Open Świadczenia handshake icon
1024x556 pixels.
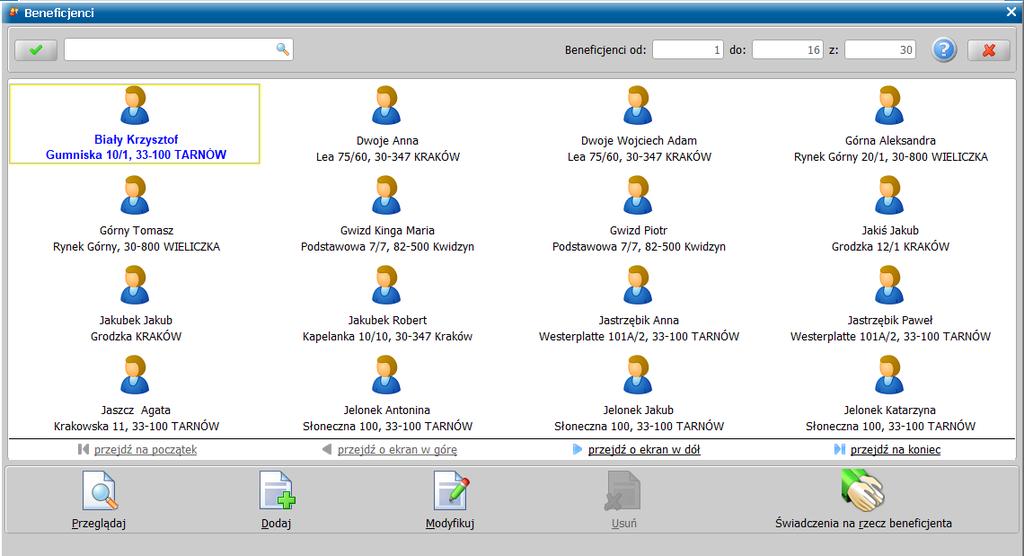click(x=863, y=490)
